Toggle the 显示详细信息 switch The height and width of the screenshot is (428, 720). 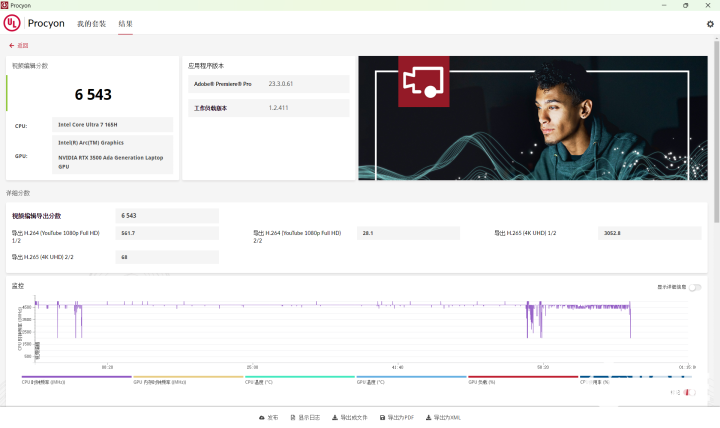[694, 287]
